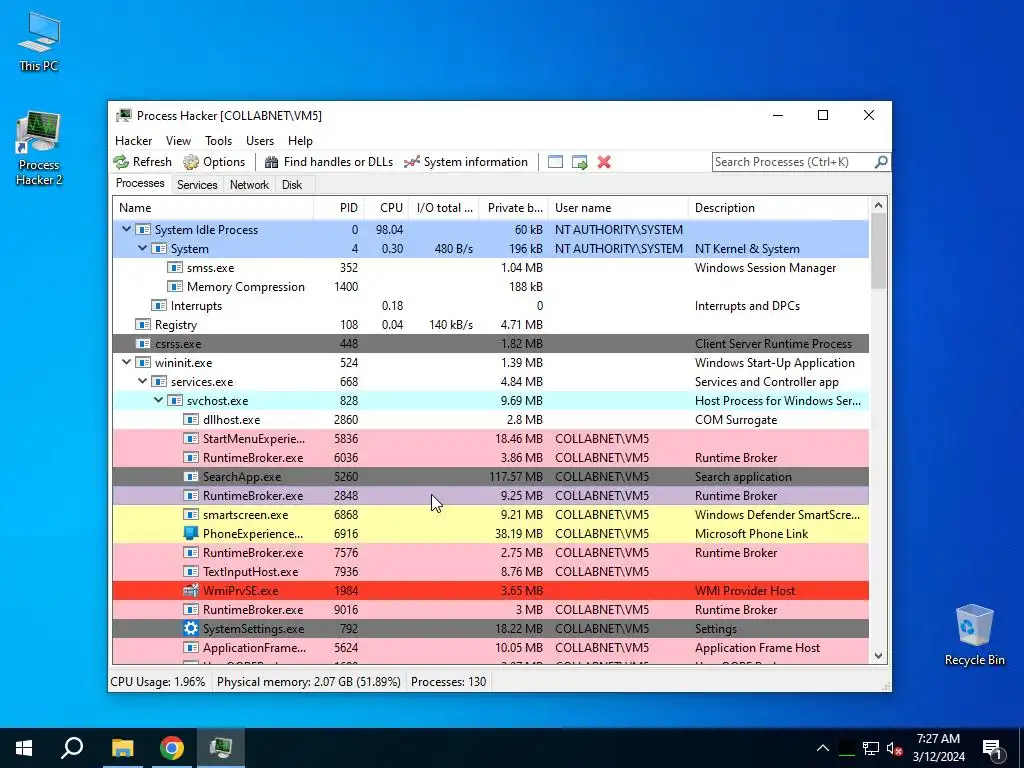
Task: Open the Hacker menu
Action: [133, 140]
